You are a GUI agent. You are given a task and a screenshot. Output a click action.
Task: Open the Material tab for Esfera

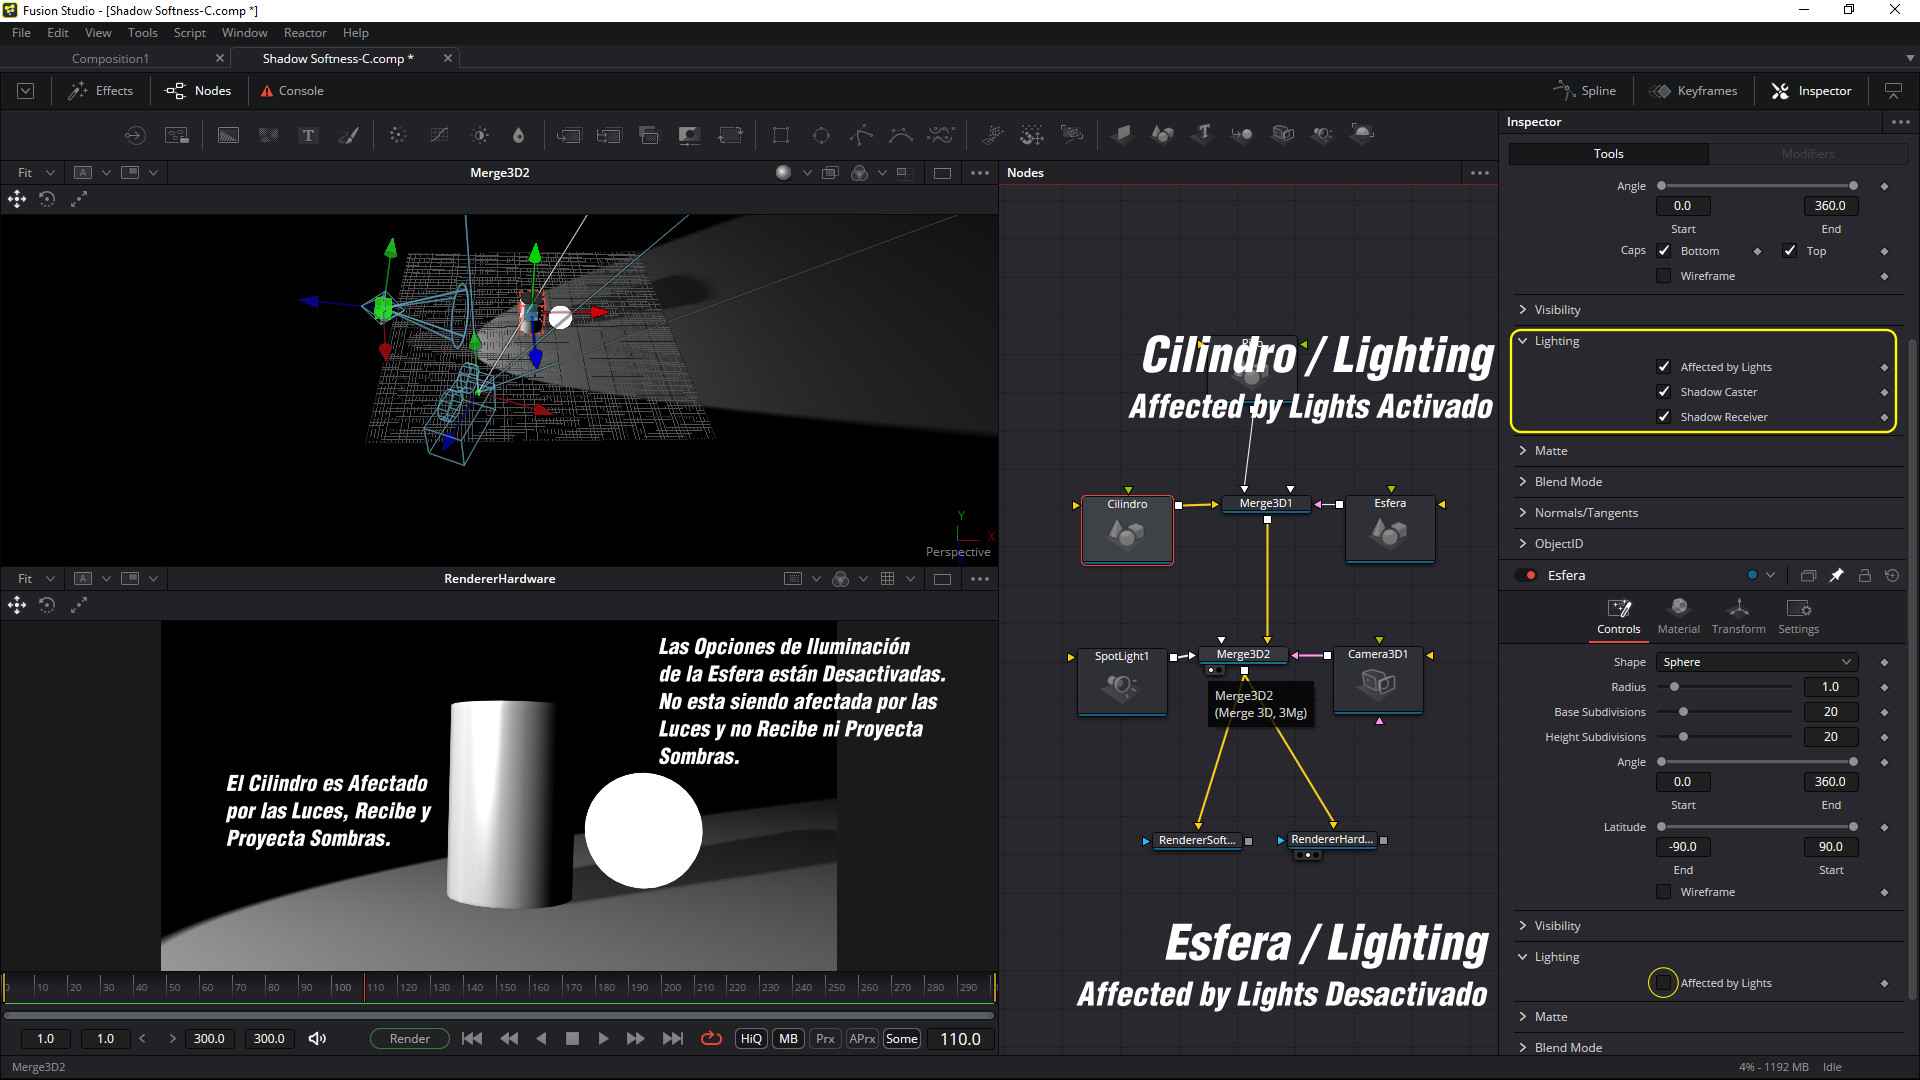pos(1678,615)
